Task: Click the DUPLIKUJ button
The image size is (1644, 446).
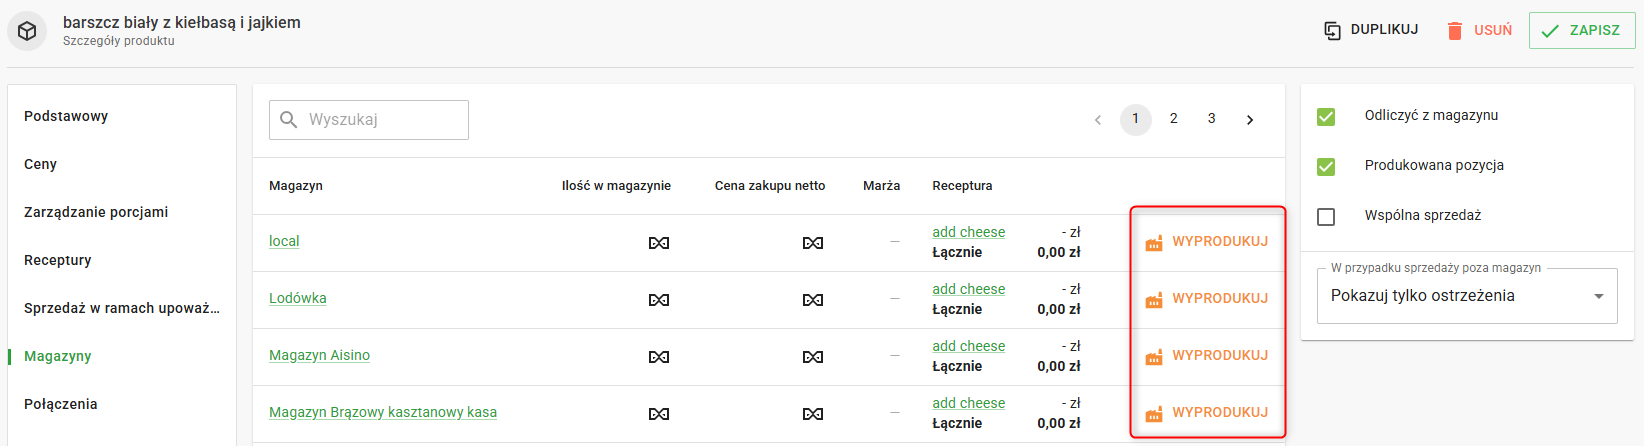Action: pos(1371,30)
